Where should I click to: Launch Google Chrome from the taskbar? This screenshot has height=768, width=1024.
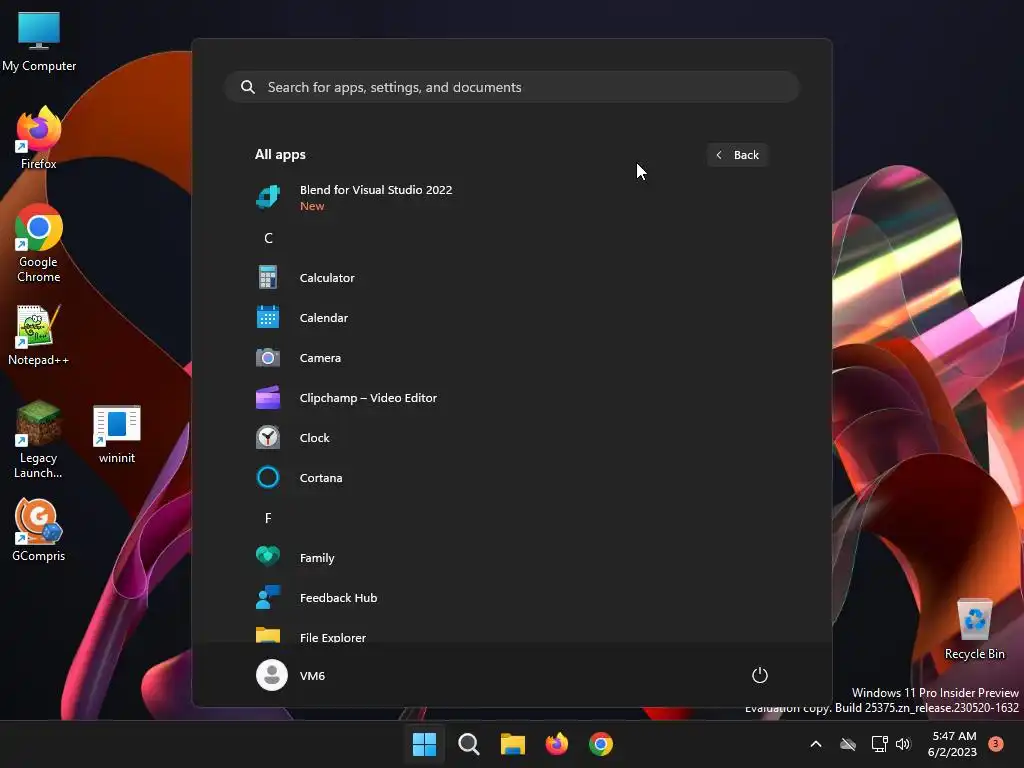coord(601,744)
